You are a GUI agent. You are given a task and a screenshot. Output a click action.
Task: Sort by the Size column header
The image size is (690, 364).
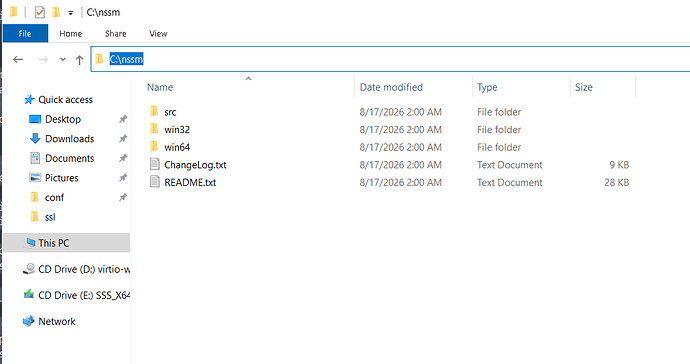584,87
